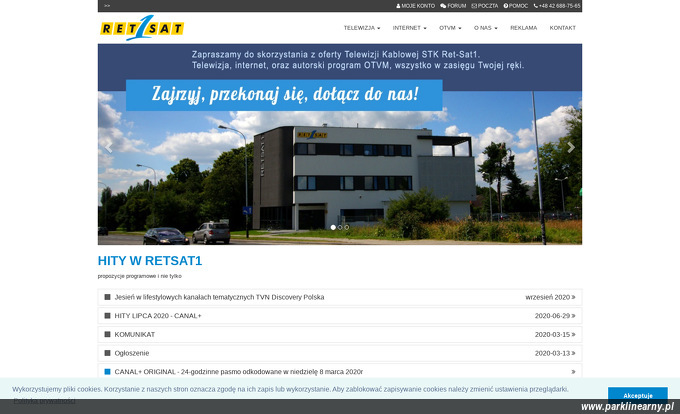This screenshot has height=414, width=680.
Task: Click the blue square beside CANAL+ ORIGINAL
Action: pos(108,372)
